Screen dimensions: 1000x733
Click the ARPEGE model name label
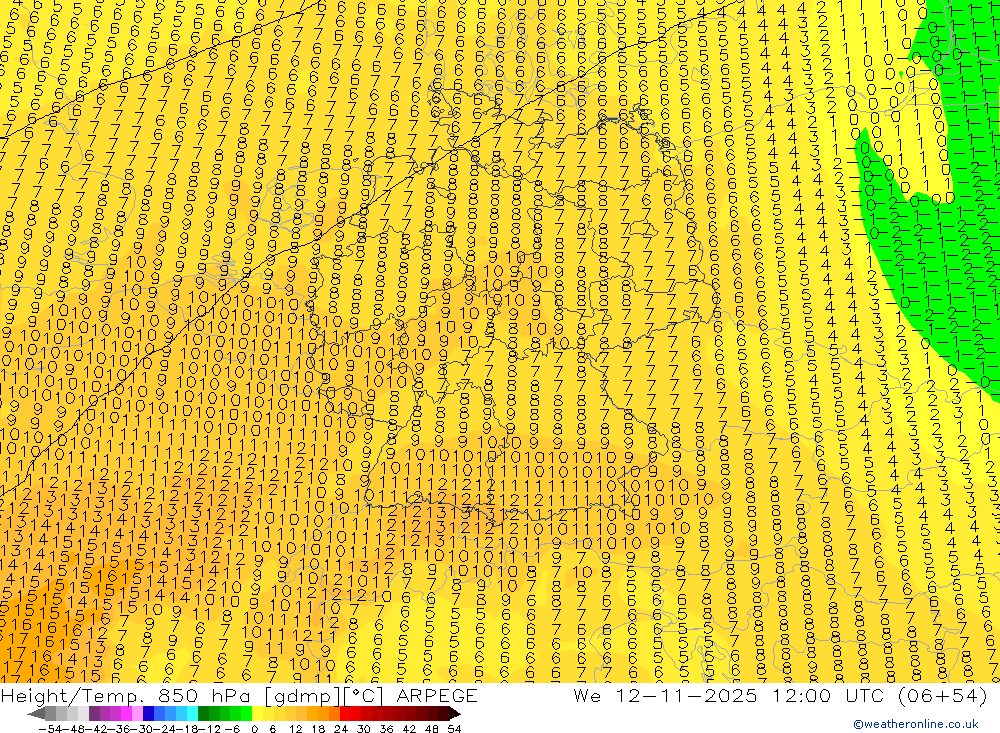tap(436, 695)
